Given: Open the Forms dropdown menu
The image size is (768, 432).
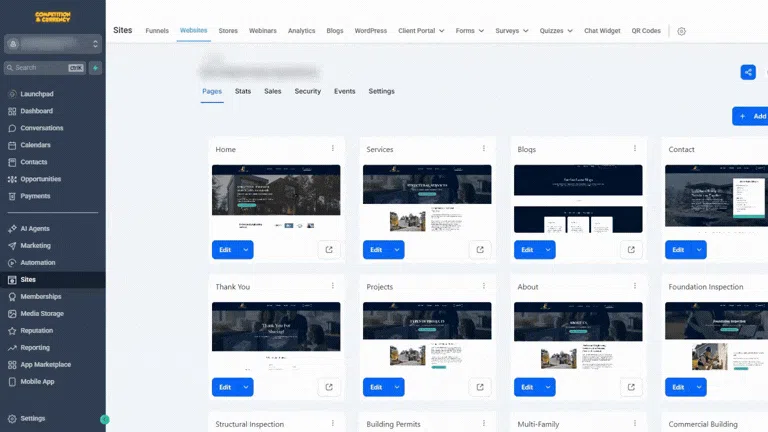Looking at the screenshot, I should [470, 30].
